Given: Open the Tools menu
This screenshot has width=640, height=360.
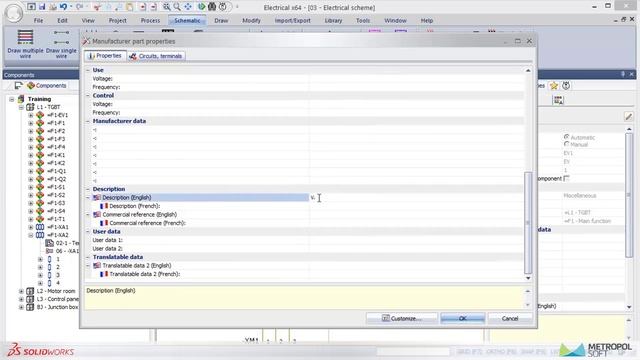Looking at the screenshot, I should pos(363,20).
